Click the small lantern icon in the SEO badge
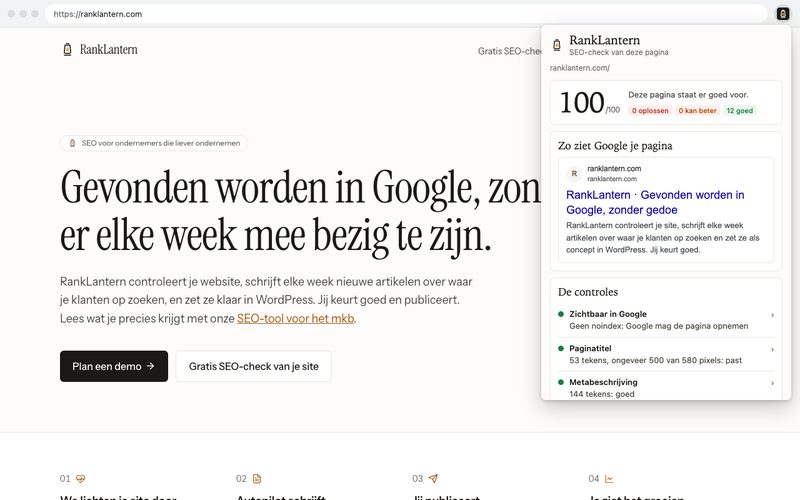The height and width of the screenshot is (500, 800). coord(72,143)
